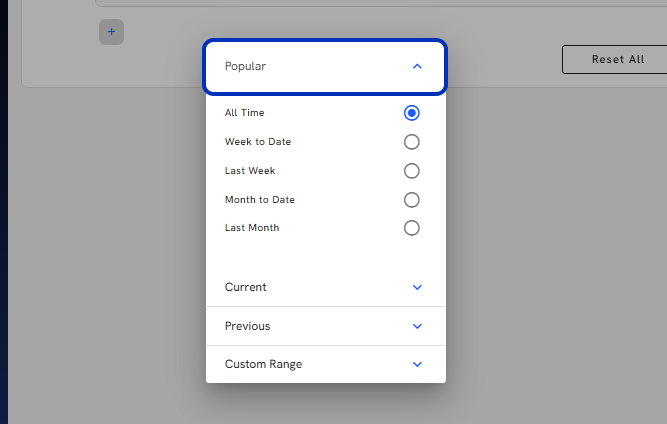
Task: Click the Week to Date label
Action: pos(258,142)
